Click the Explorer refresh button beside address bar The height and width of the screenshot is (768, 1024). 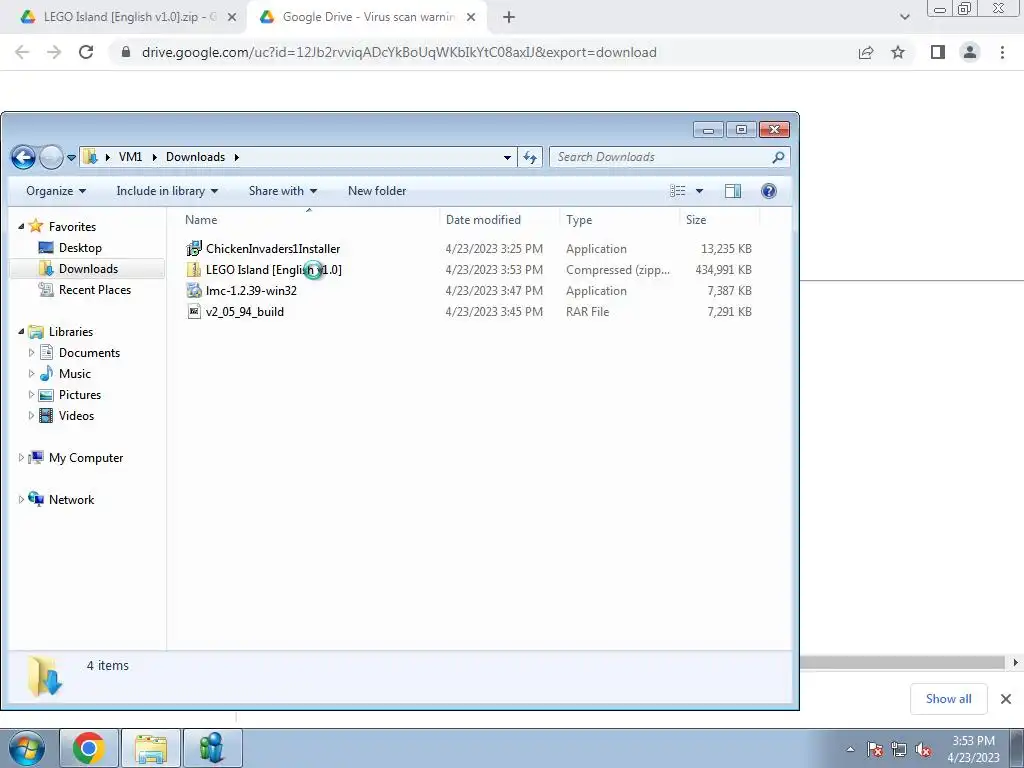click(530, 157)
